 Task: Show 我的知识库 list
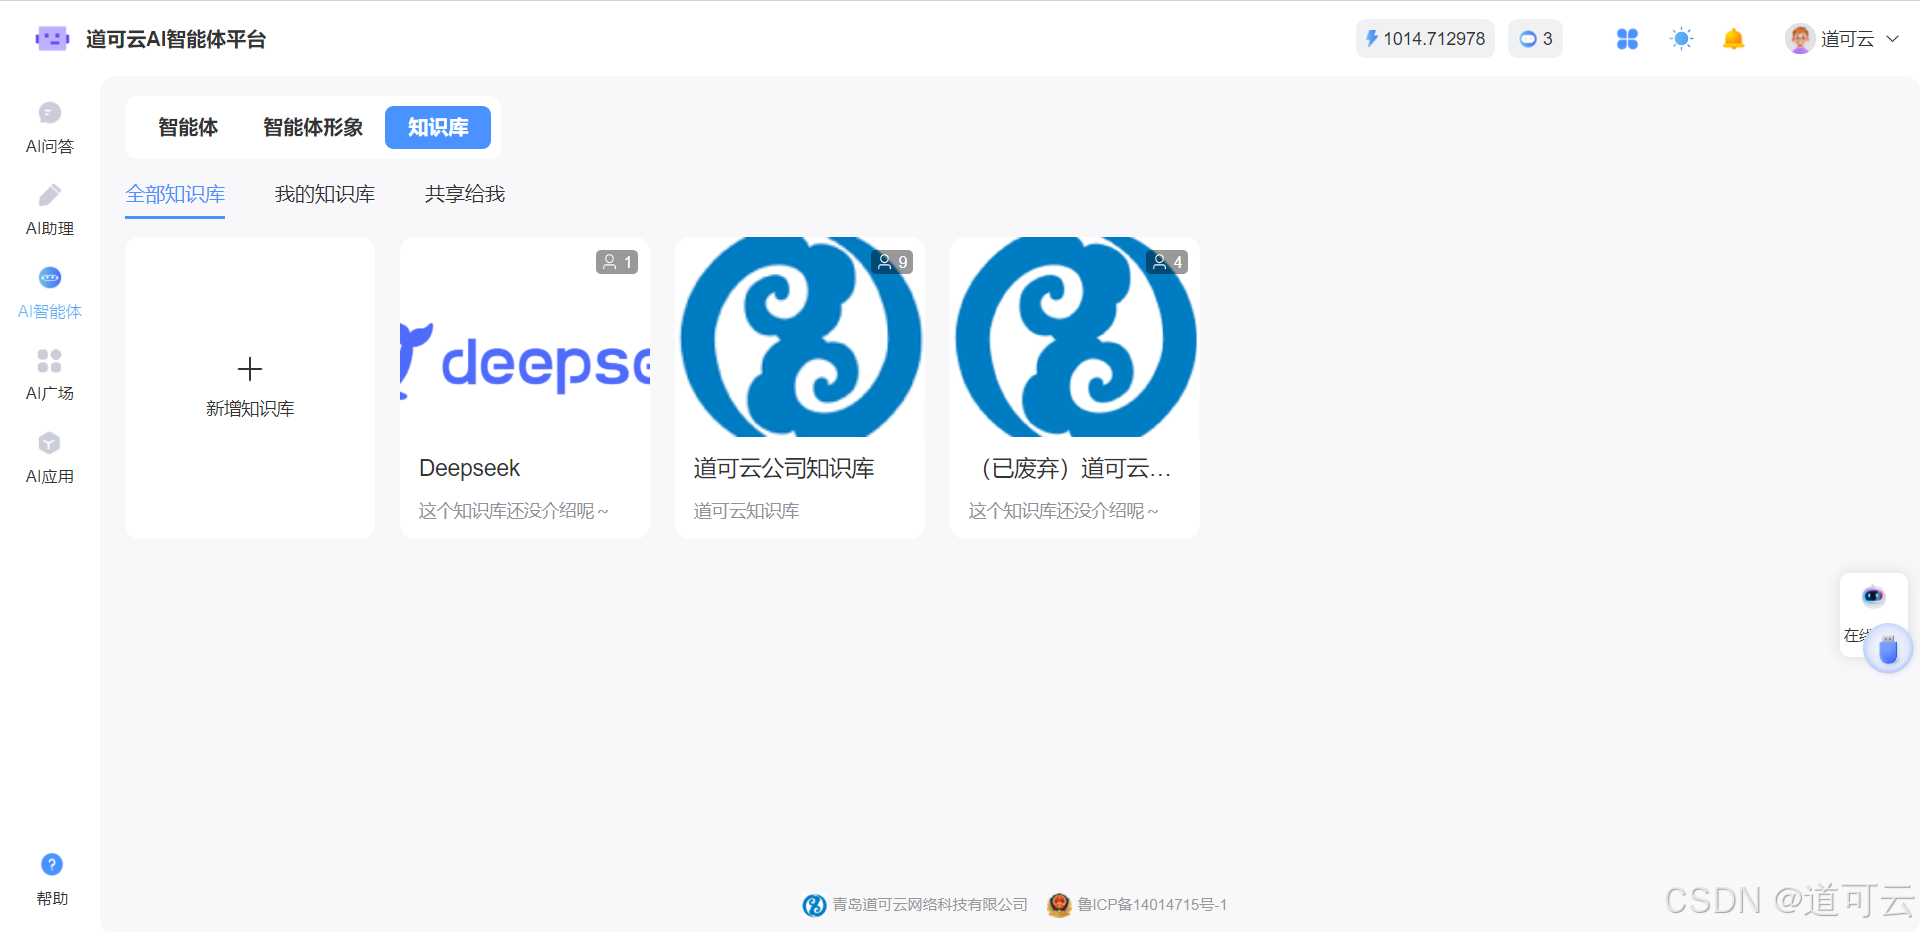(x=324, y=194)
